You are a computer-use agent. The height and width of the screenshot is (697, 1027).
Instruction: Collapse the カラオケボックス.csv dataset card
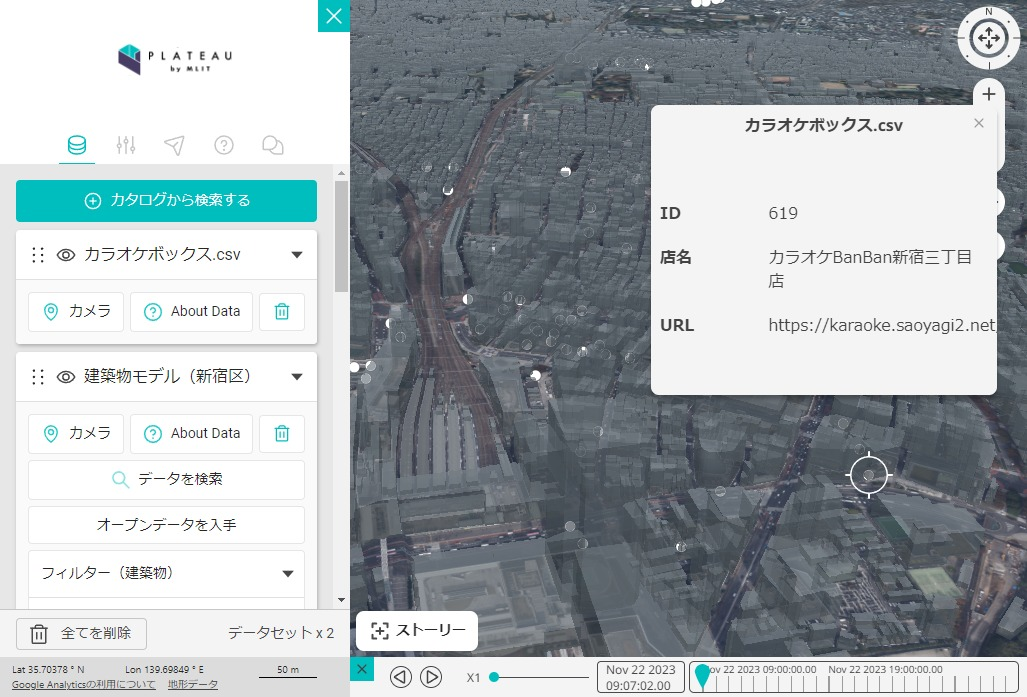(x=297, y=255)
